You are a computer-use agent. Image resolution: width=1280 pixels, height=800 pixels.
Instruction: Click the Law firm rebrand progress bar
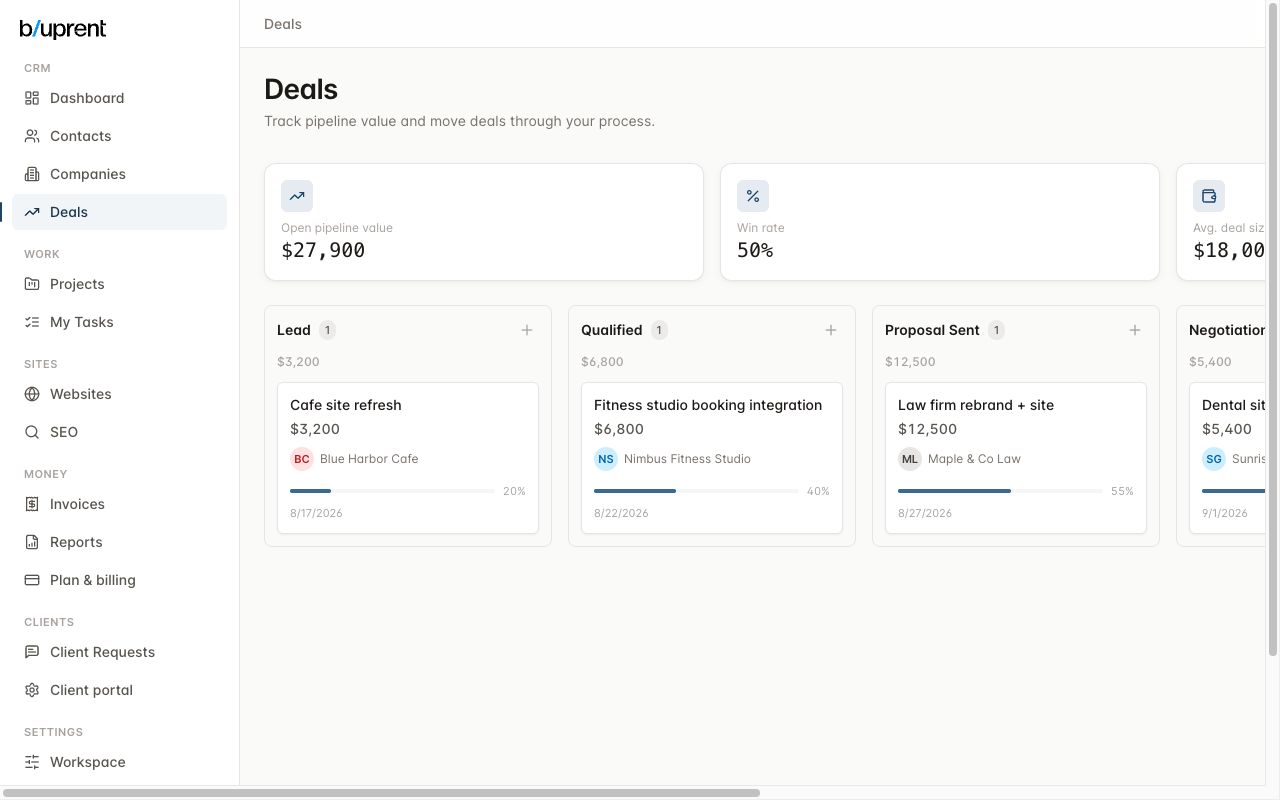point(1000,491)
